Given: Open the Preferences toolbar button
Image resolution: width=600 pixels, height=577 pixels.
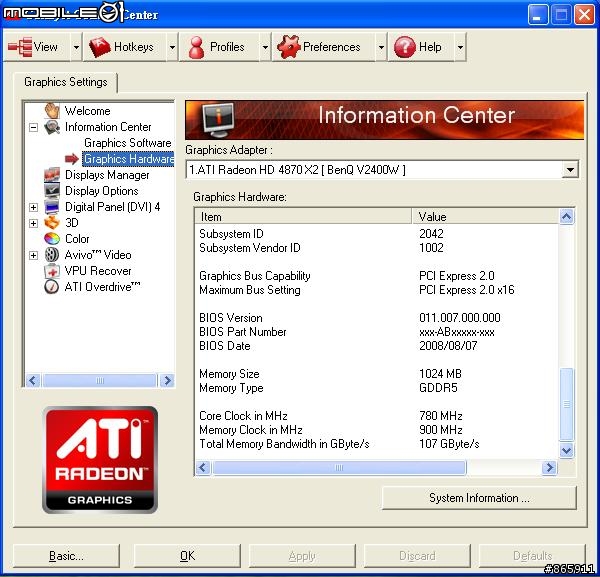Looking at the screenshot, I should click(324, 47).
